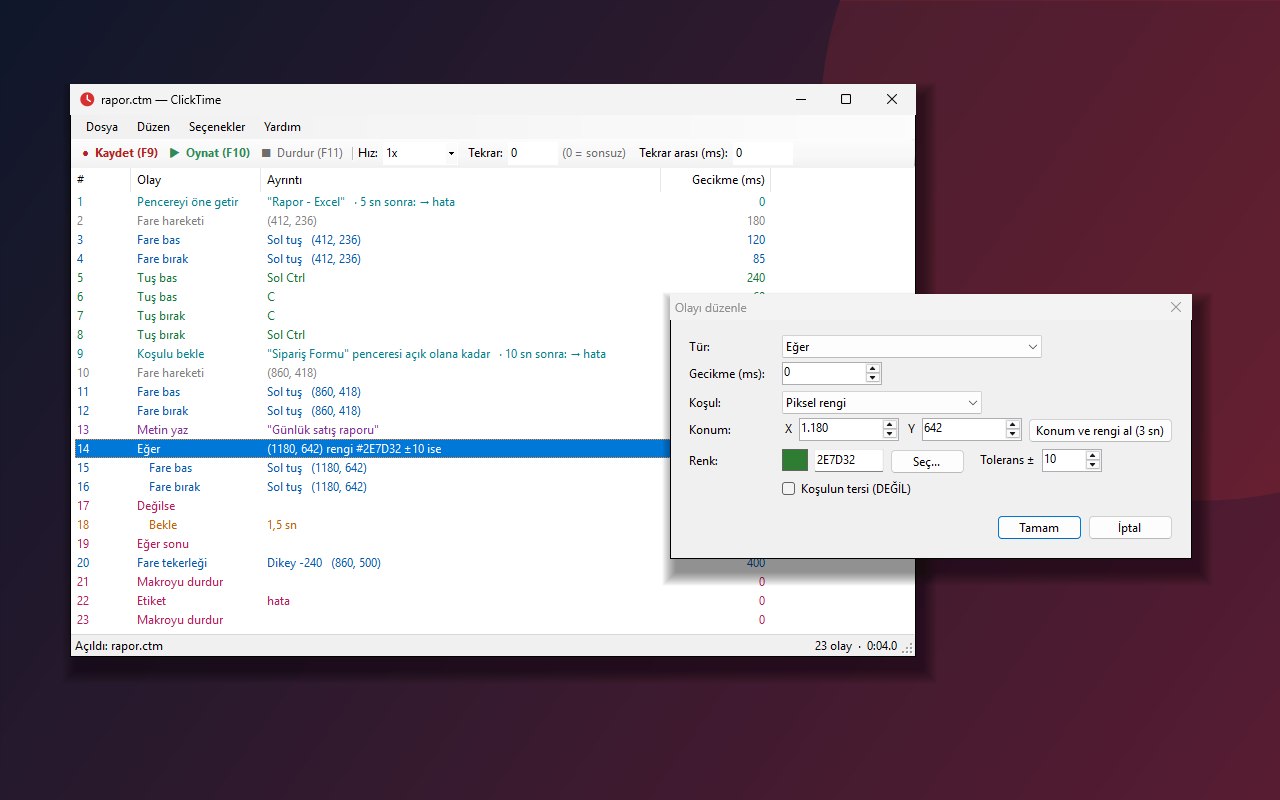Increase Gecikme value with the up arrow
The height and width of the screenshot is (800, 1280).
coord(873,368)
